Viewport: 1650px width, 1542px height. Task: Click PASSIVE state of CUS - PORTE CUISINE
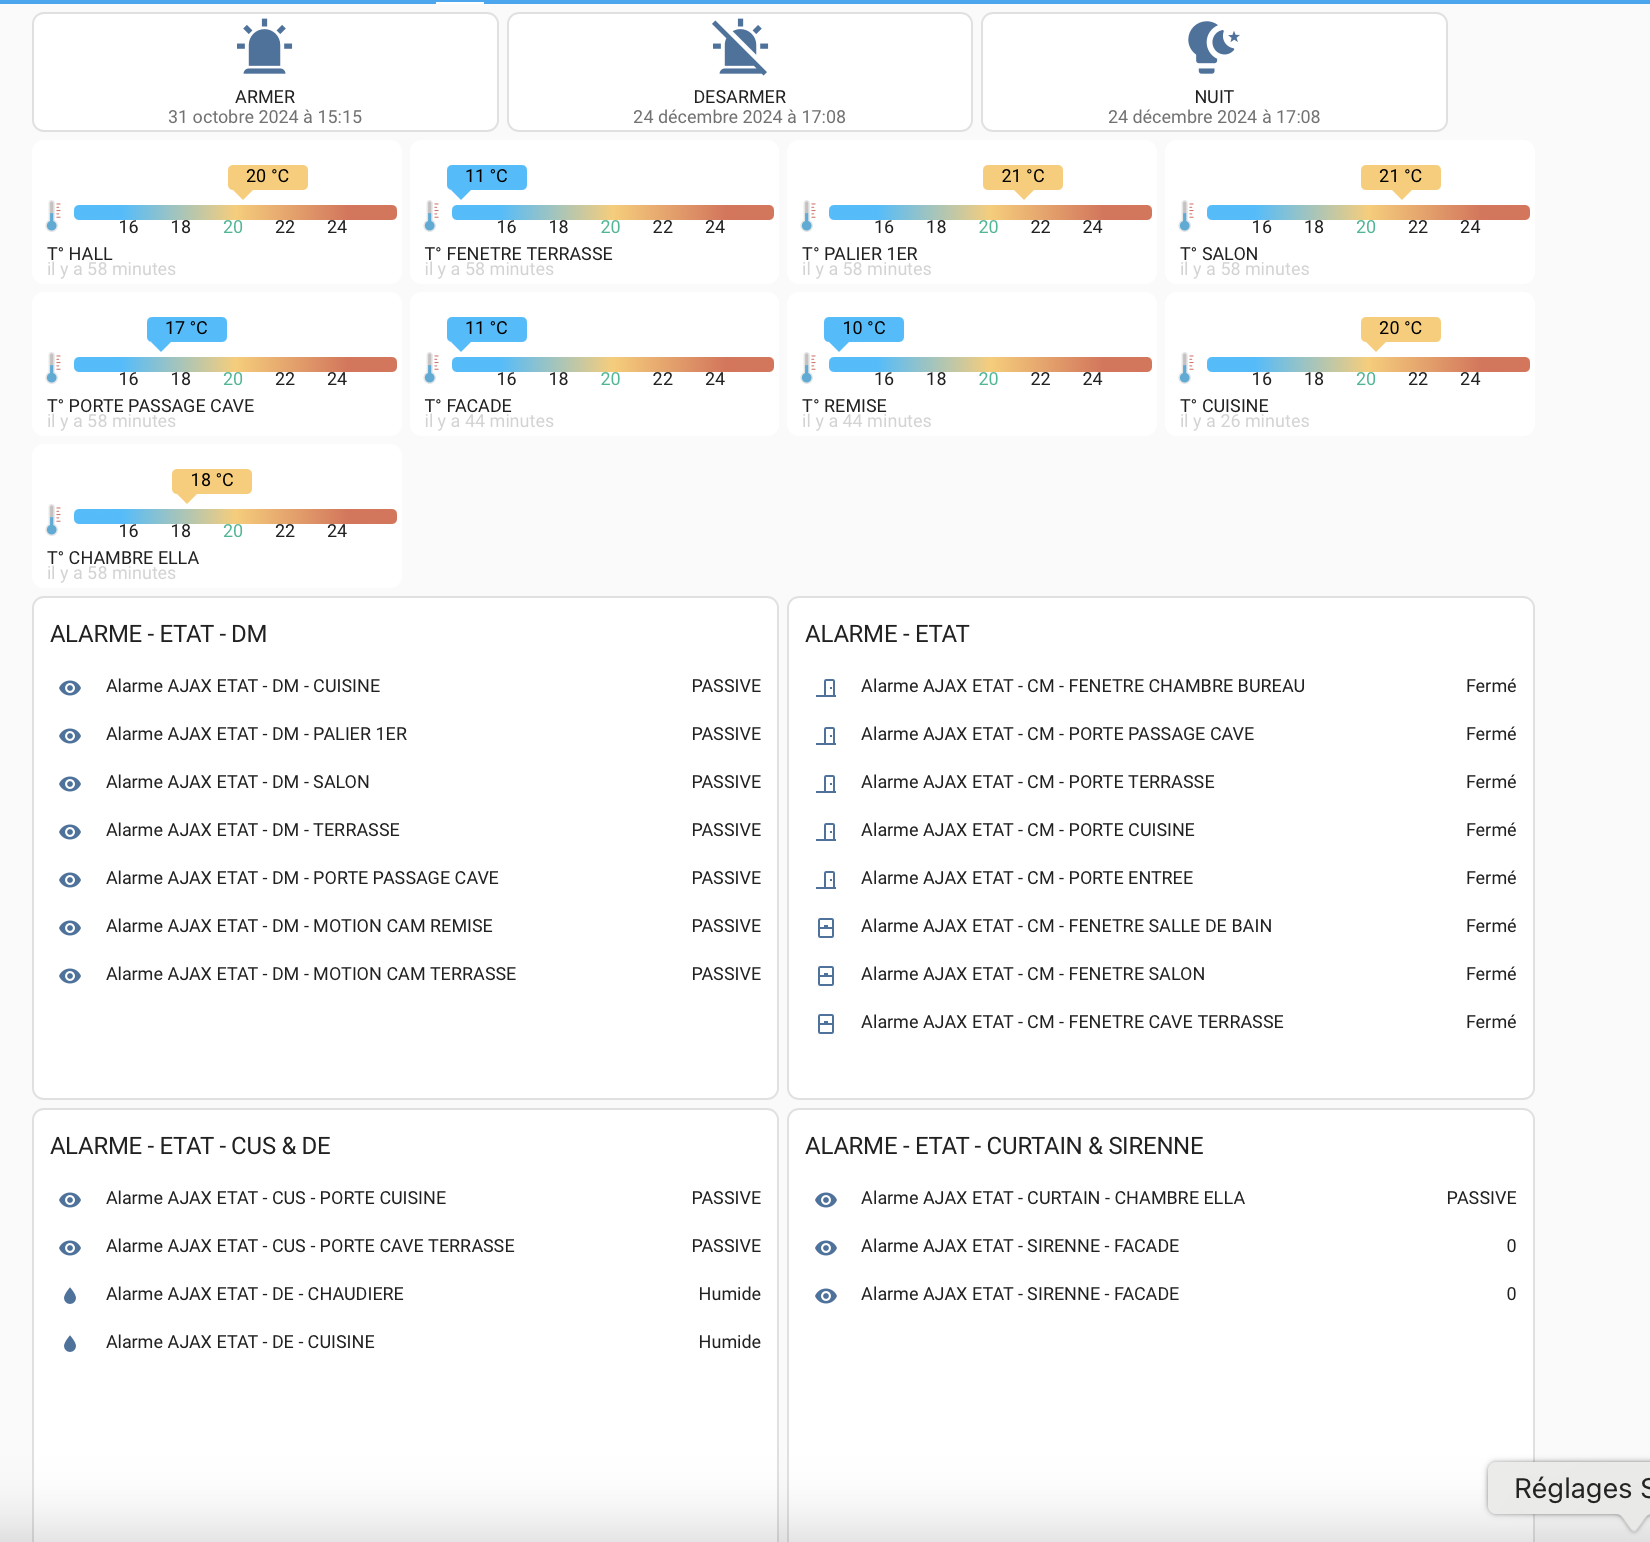click(726, 1198)
